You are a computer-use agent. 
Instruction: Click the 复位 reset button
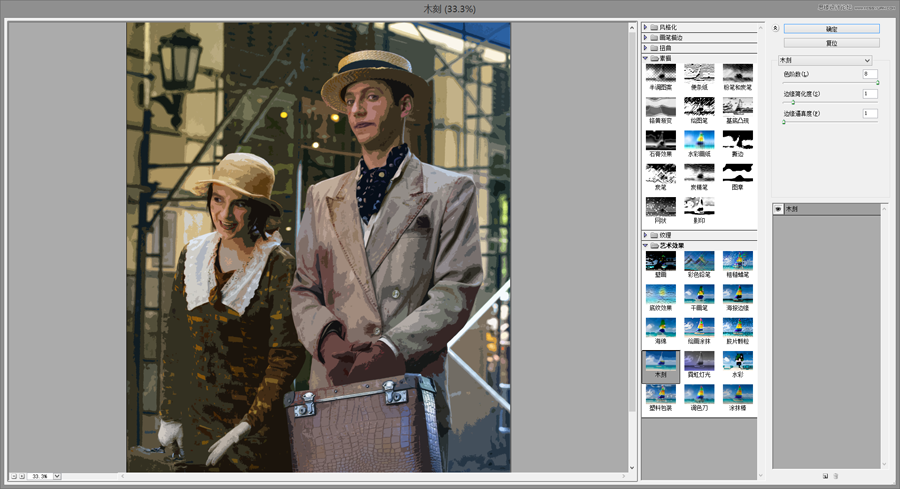(831, 43)
